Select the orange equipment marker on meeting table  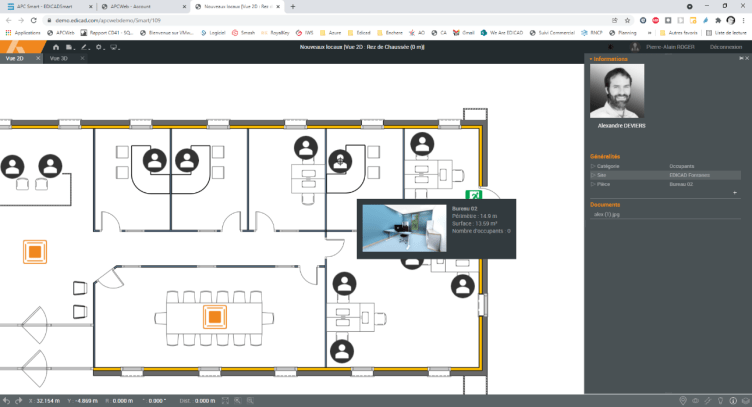pyautogui.click(x=215, y=317)
